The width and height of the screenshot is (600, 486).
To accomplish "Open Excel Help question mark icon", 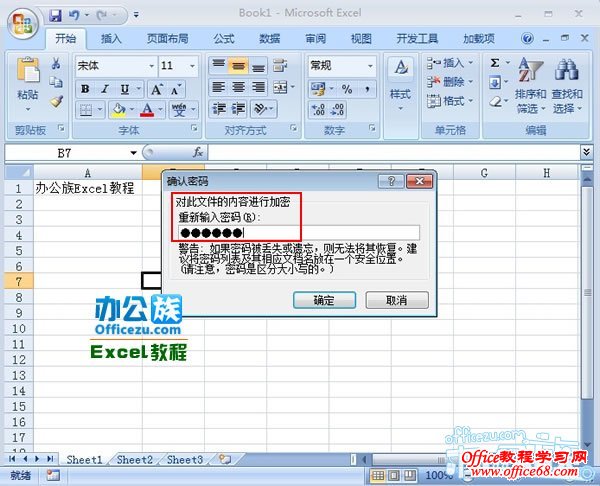I will click(527, 38).
